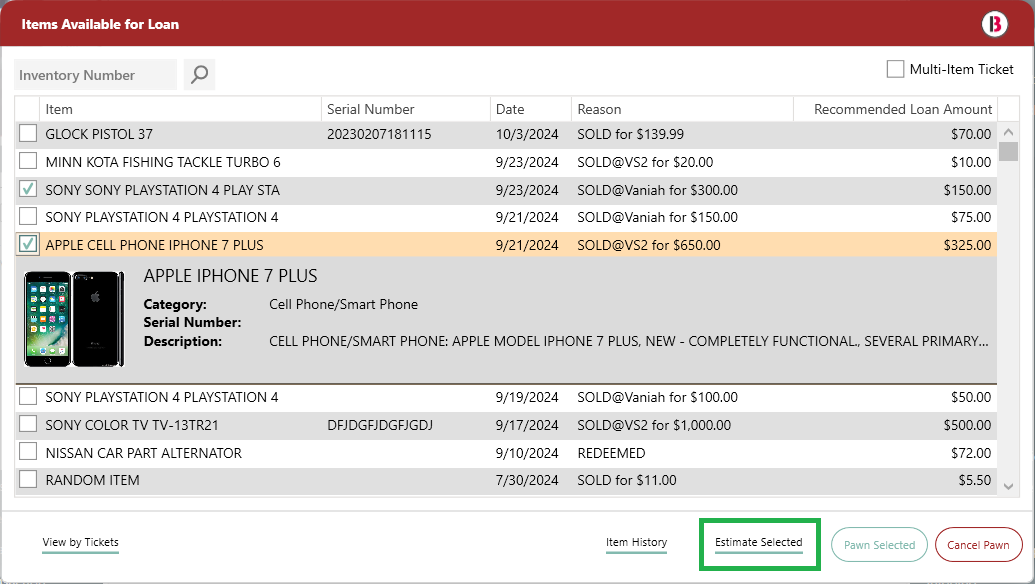Screen dimensions: 1035x584
Task: Open the iPhone 7 Plus product thumbnail
Action: [74, 319]
